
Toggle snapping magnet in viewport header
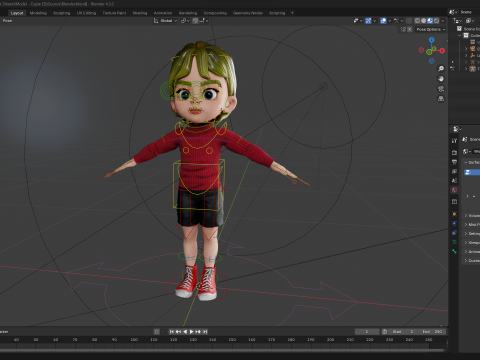[x=195, y=21]
